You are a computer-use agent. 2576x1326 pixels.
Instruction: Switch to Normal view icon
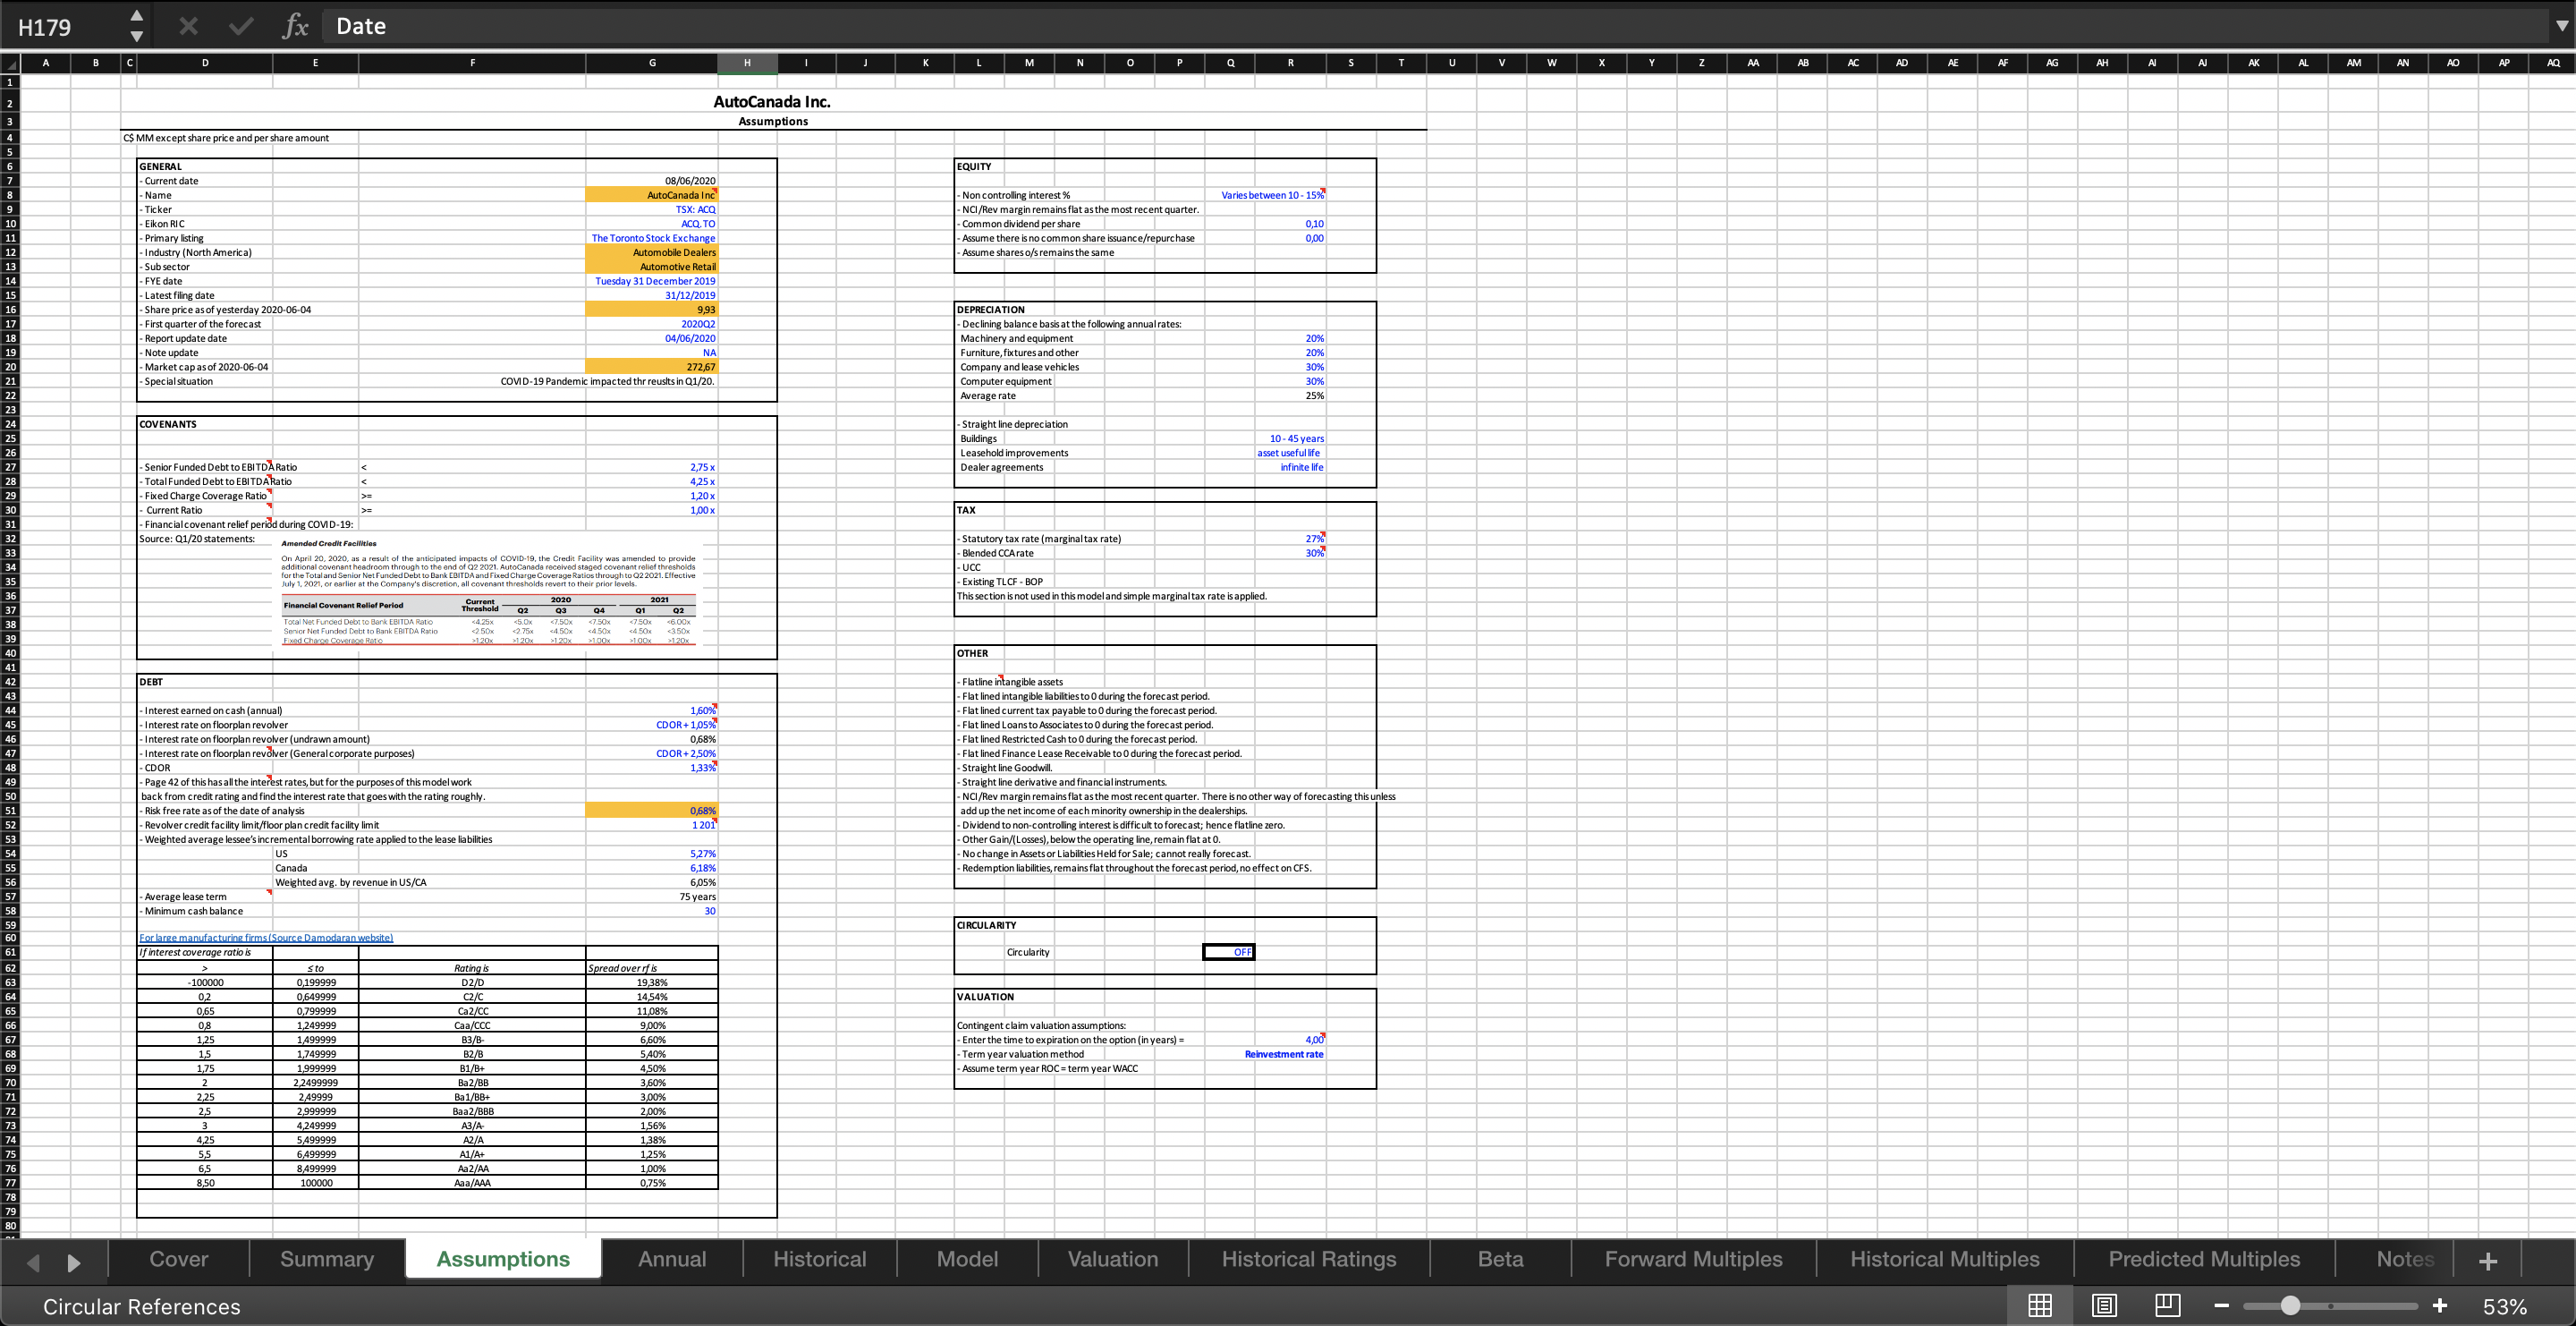[x=2040, y=1306]
